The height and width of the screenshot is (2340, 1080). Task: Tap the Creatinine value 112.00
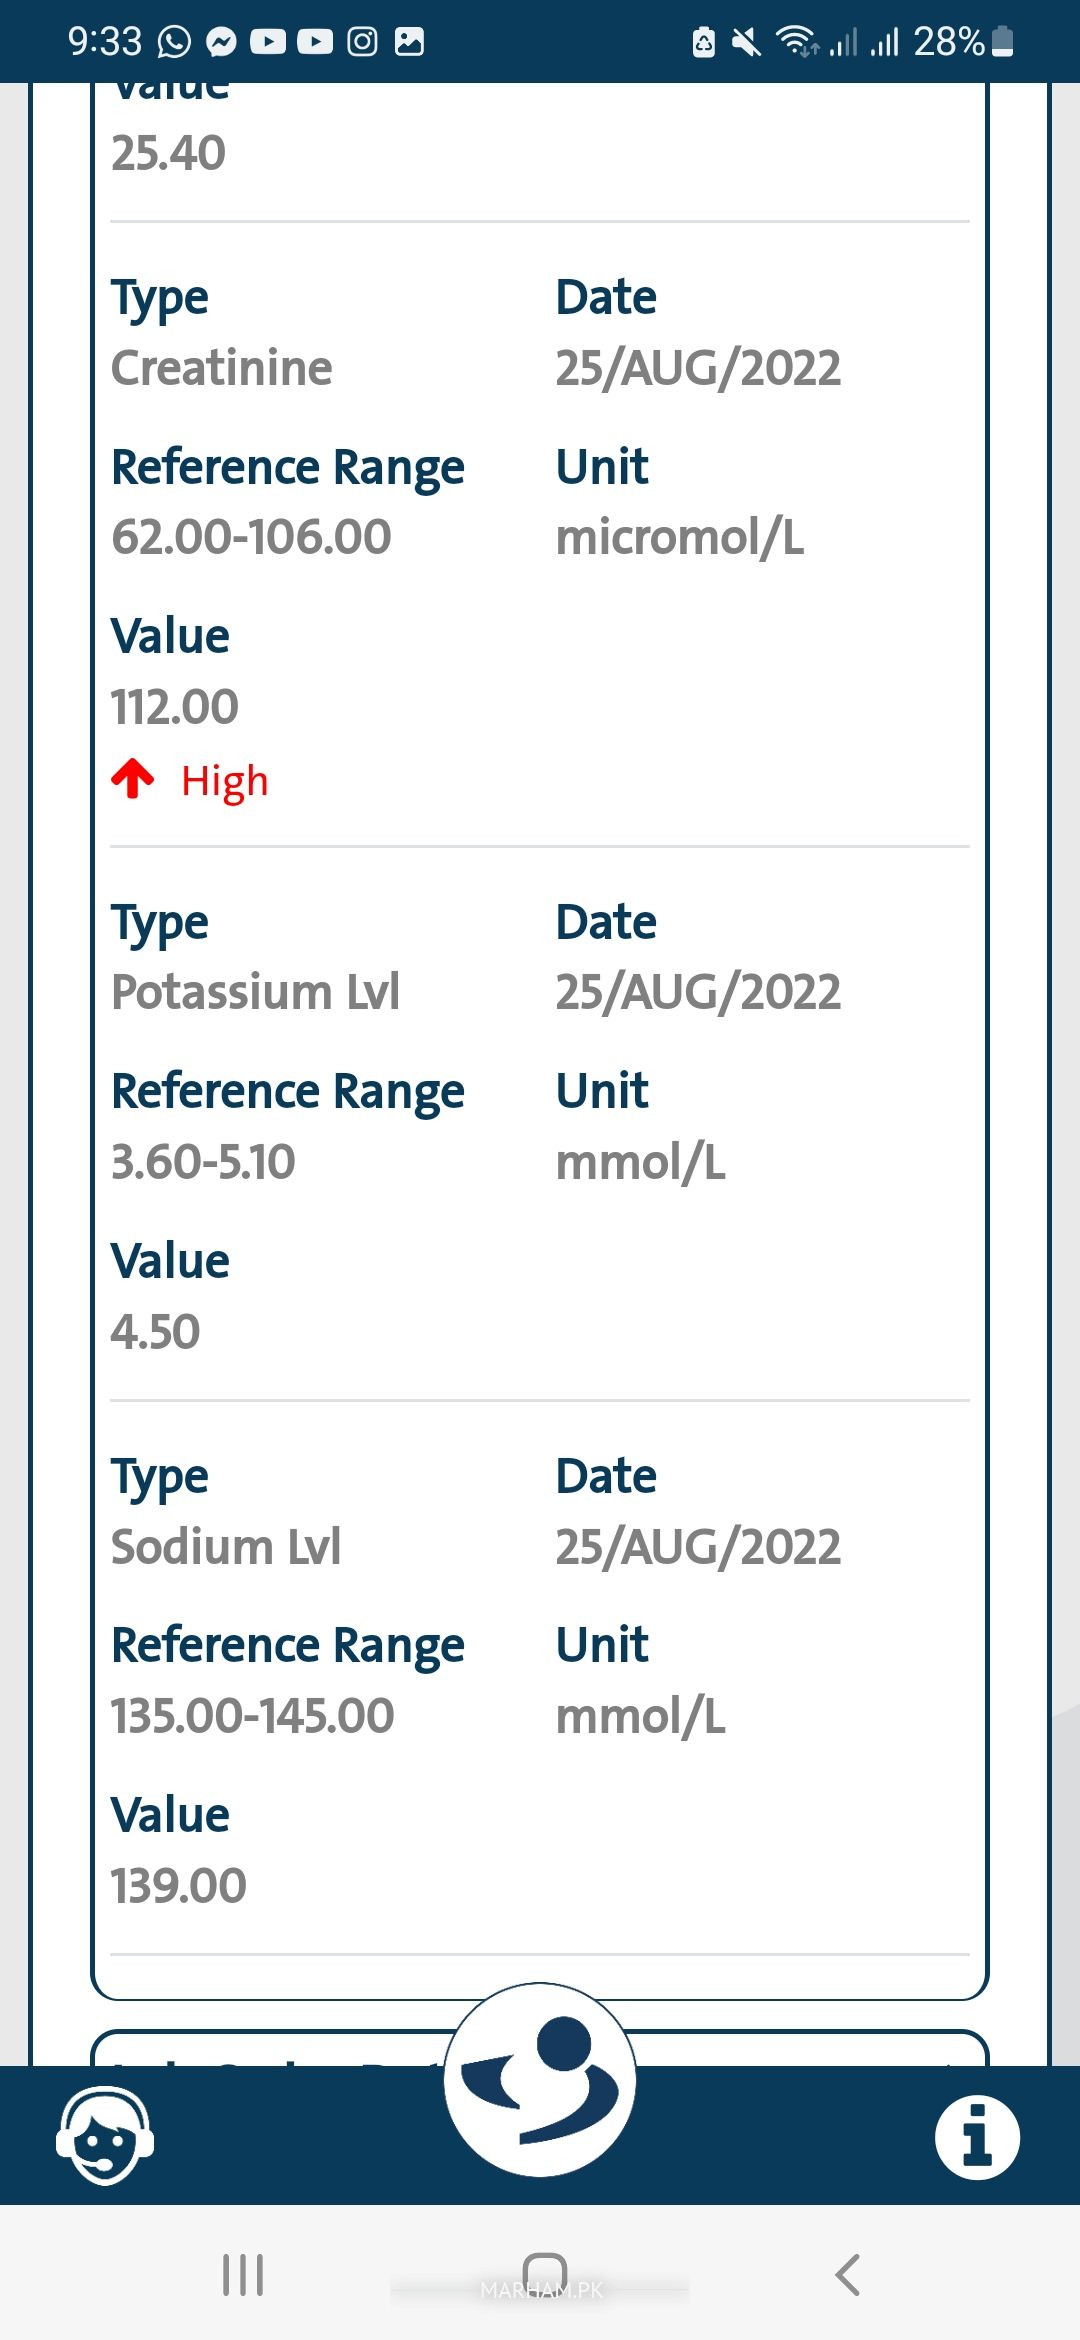coord(175,707)
